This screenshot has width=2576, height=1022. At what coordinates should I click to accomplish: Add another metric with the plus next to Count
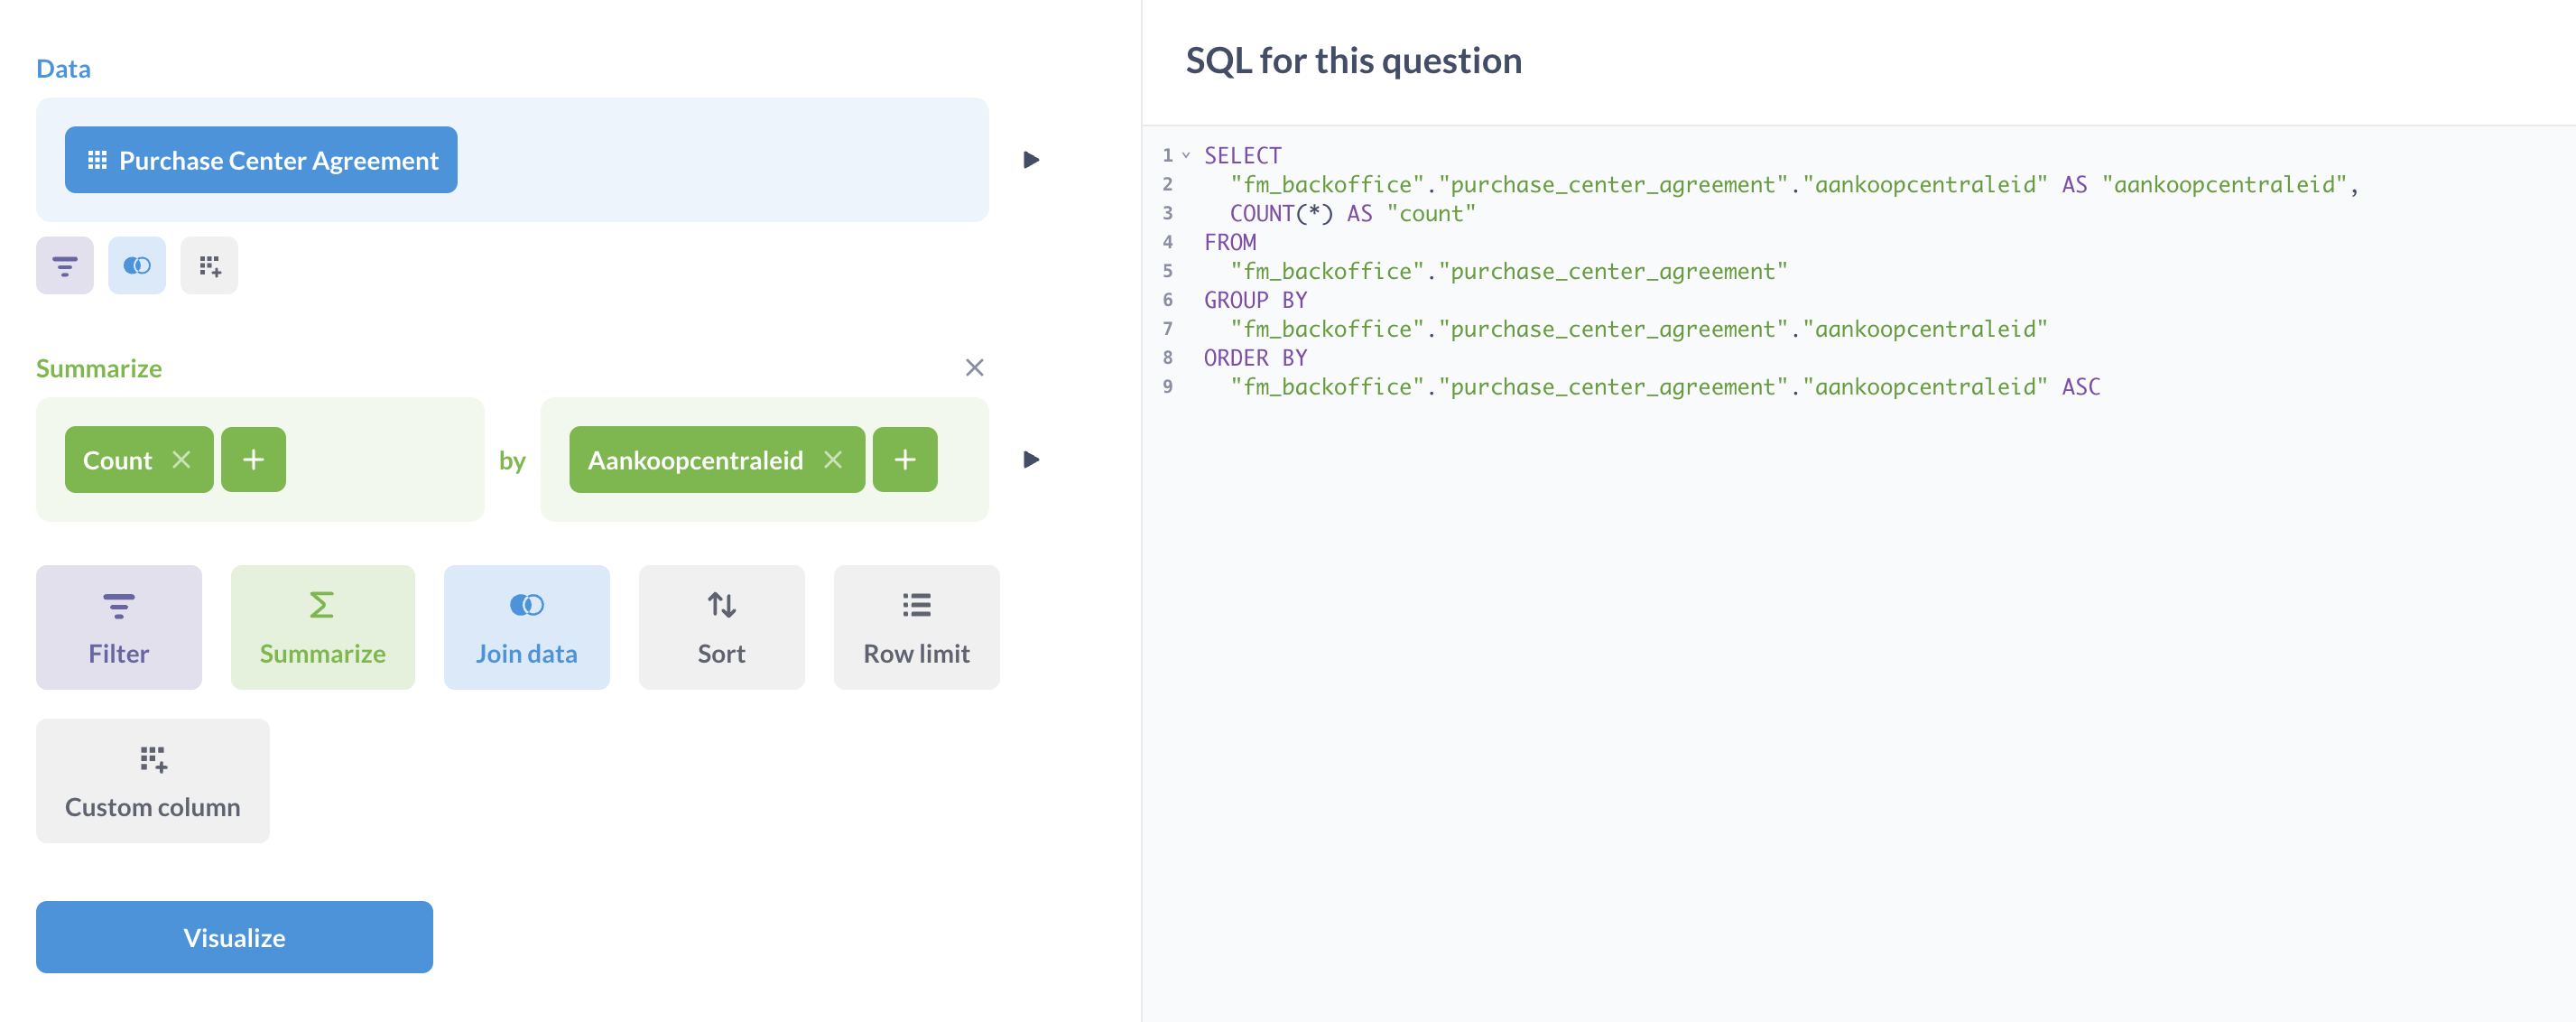[253, 460]
